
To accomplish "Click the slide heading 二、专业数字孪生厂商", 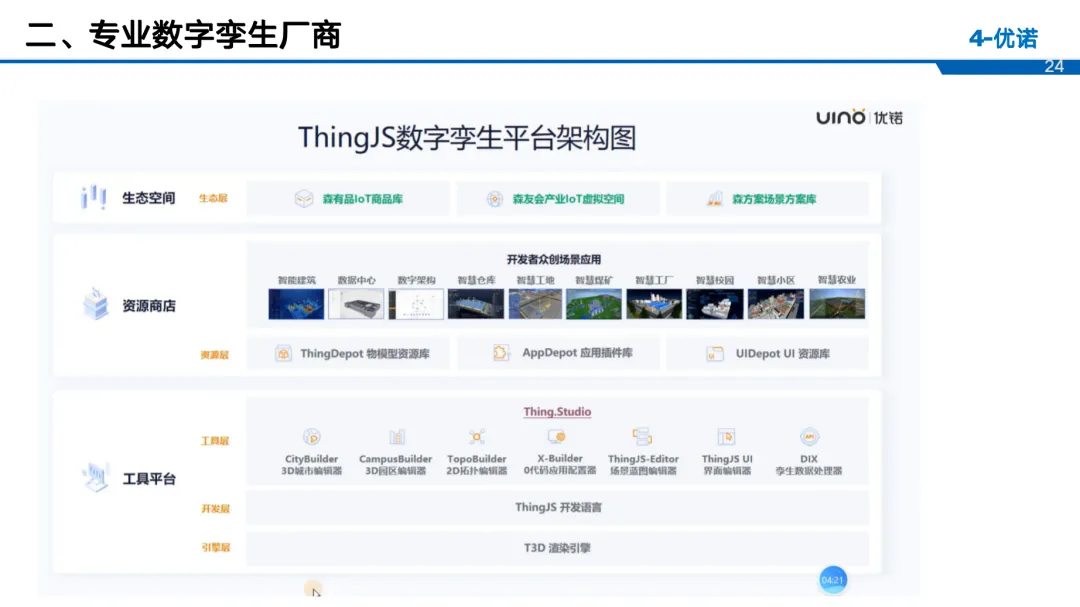I will [183, 34].
